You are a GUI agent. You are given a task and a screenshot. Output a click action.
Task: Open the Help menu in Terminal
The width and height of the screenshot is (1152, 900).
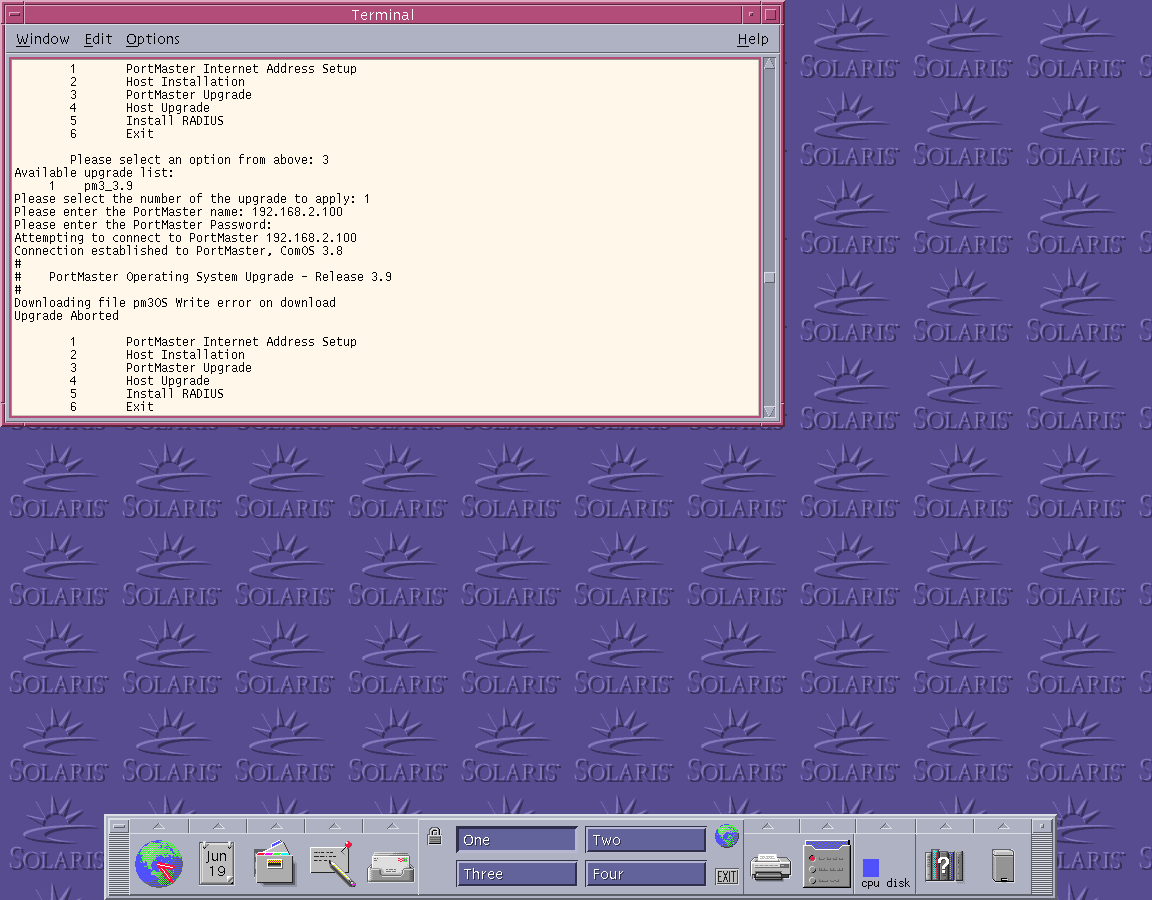coord(753,39)
